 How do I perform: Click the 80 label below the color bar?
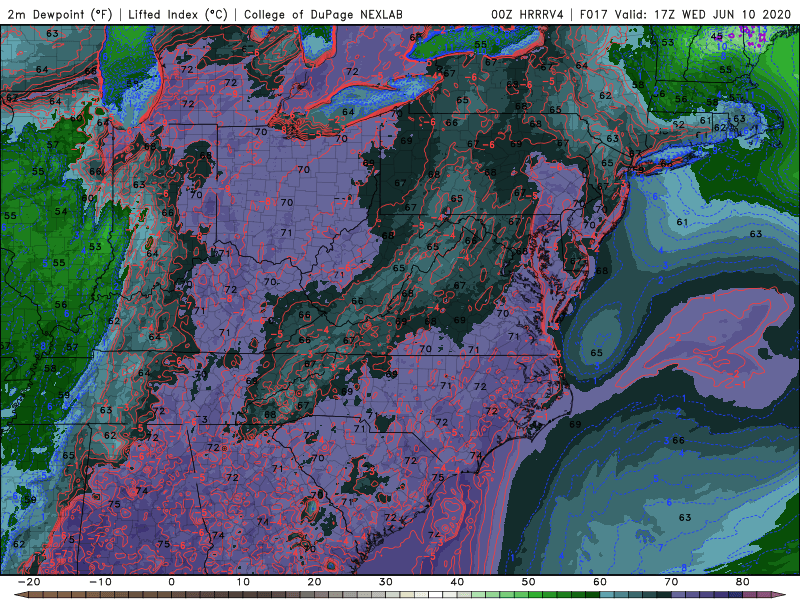pos(743,582)
